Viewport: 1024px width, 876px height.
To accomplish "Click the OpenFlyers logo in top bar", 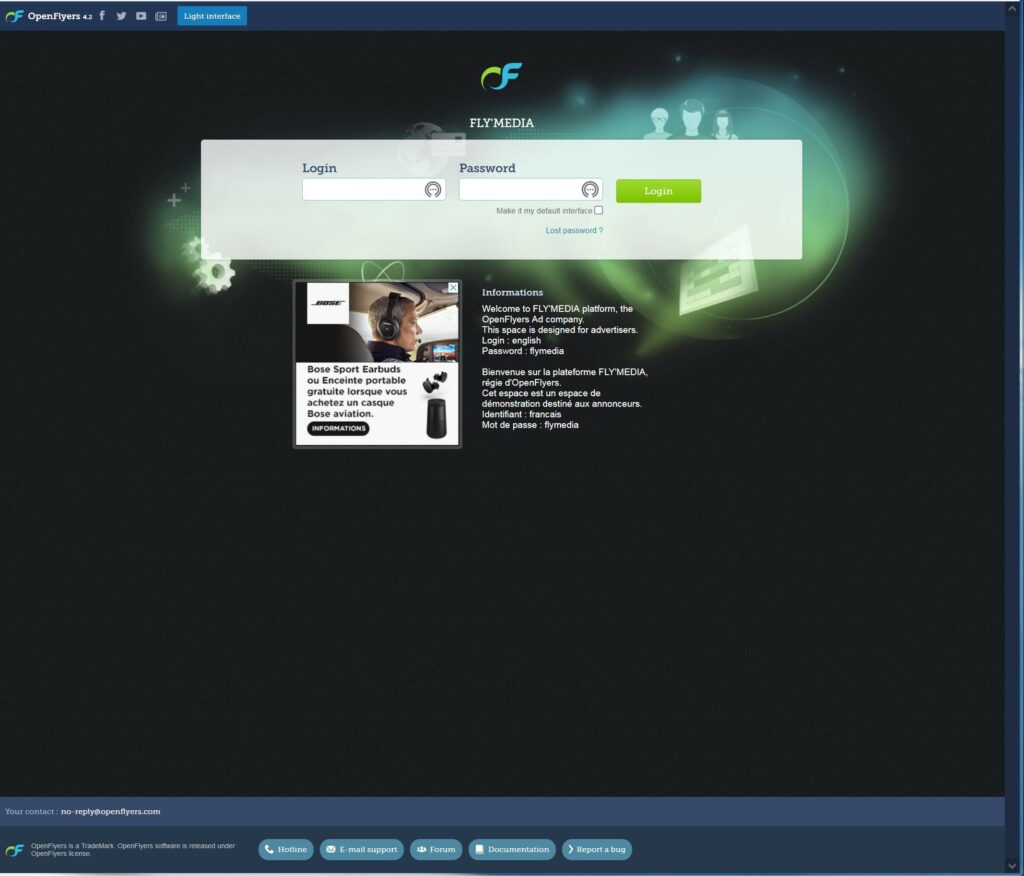I will 14,16.
